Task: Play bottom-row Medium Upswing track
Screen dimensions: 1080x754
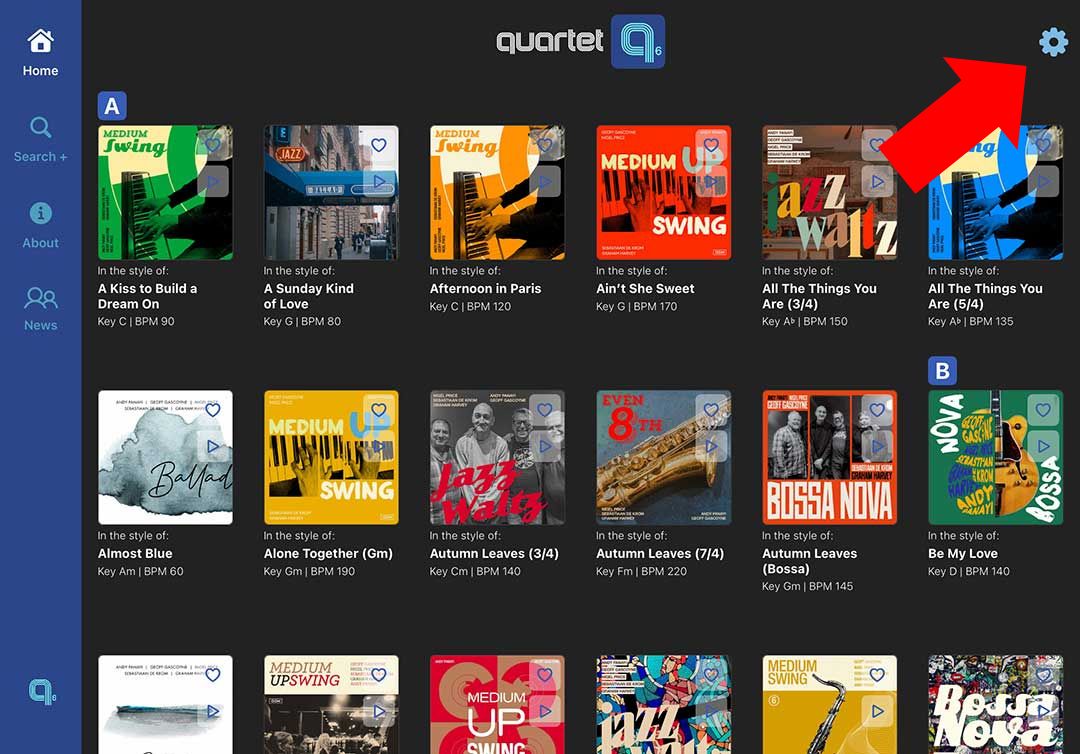Action: click(379, 711)
